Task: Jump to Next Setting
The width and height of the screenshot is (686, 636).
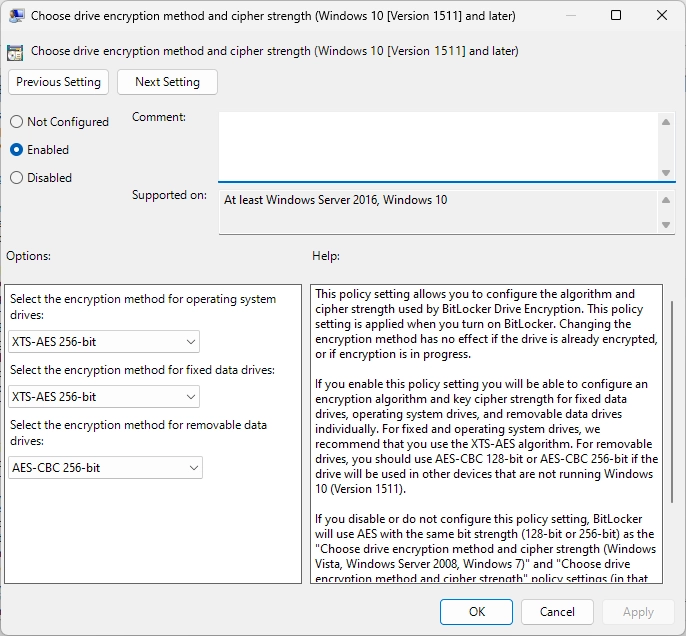Action: tap(167, 82)
